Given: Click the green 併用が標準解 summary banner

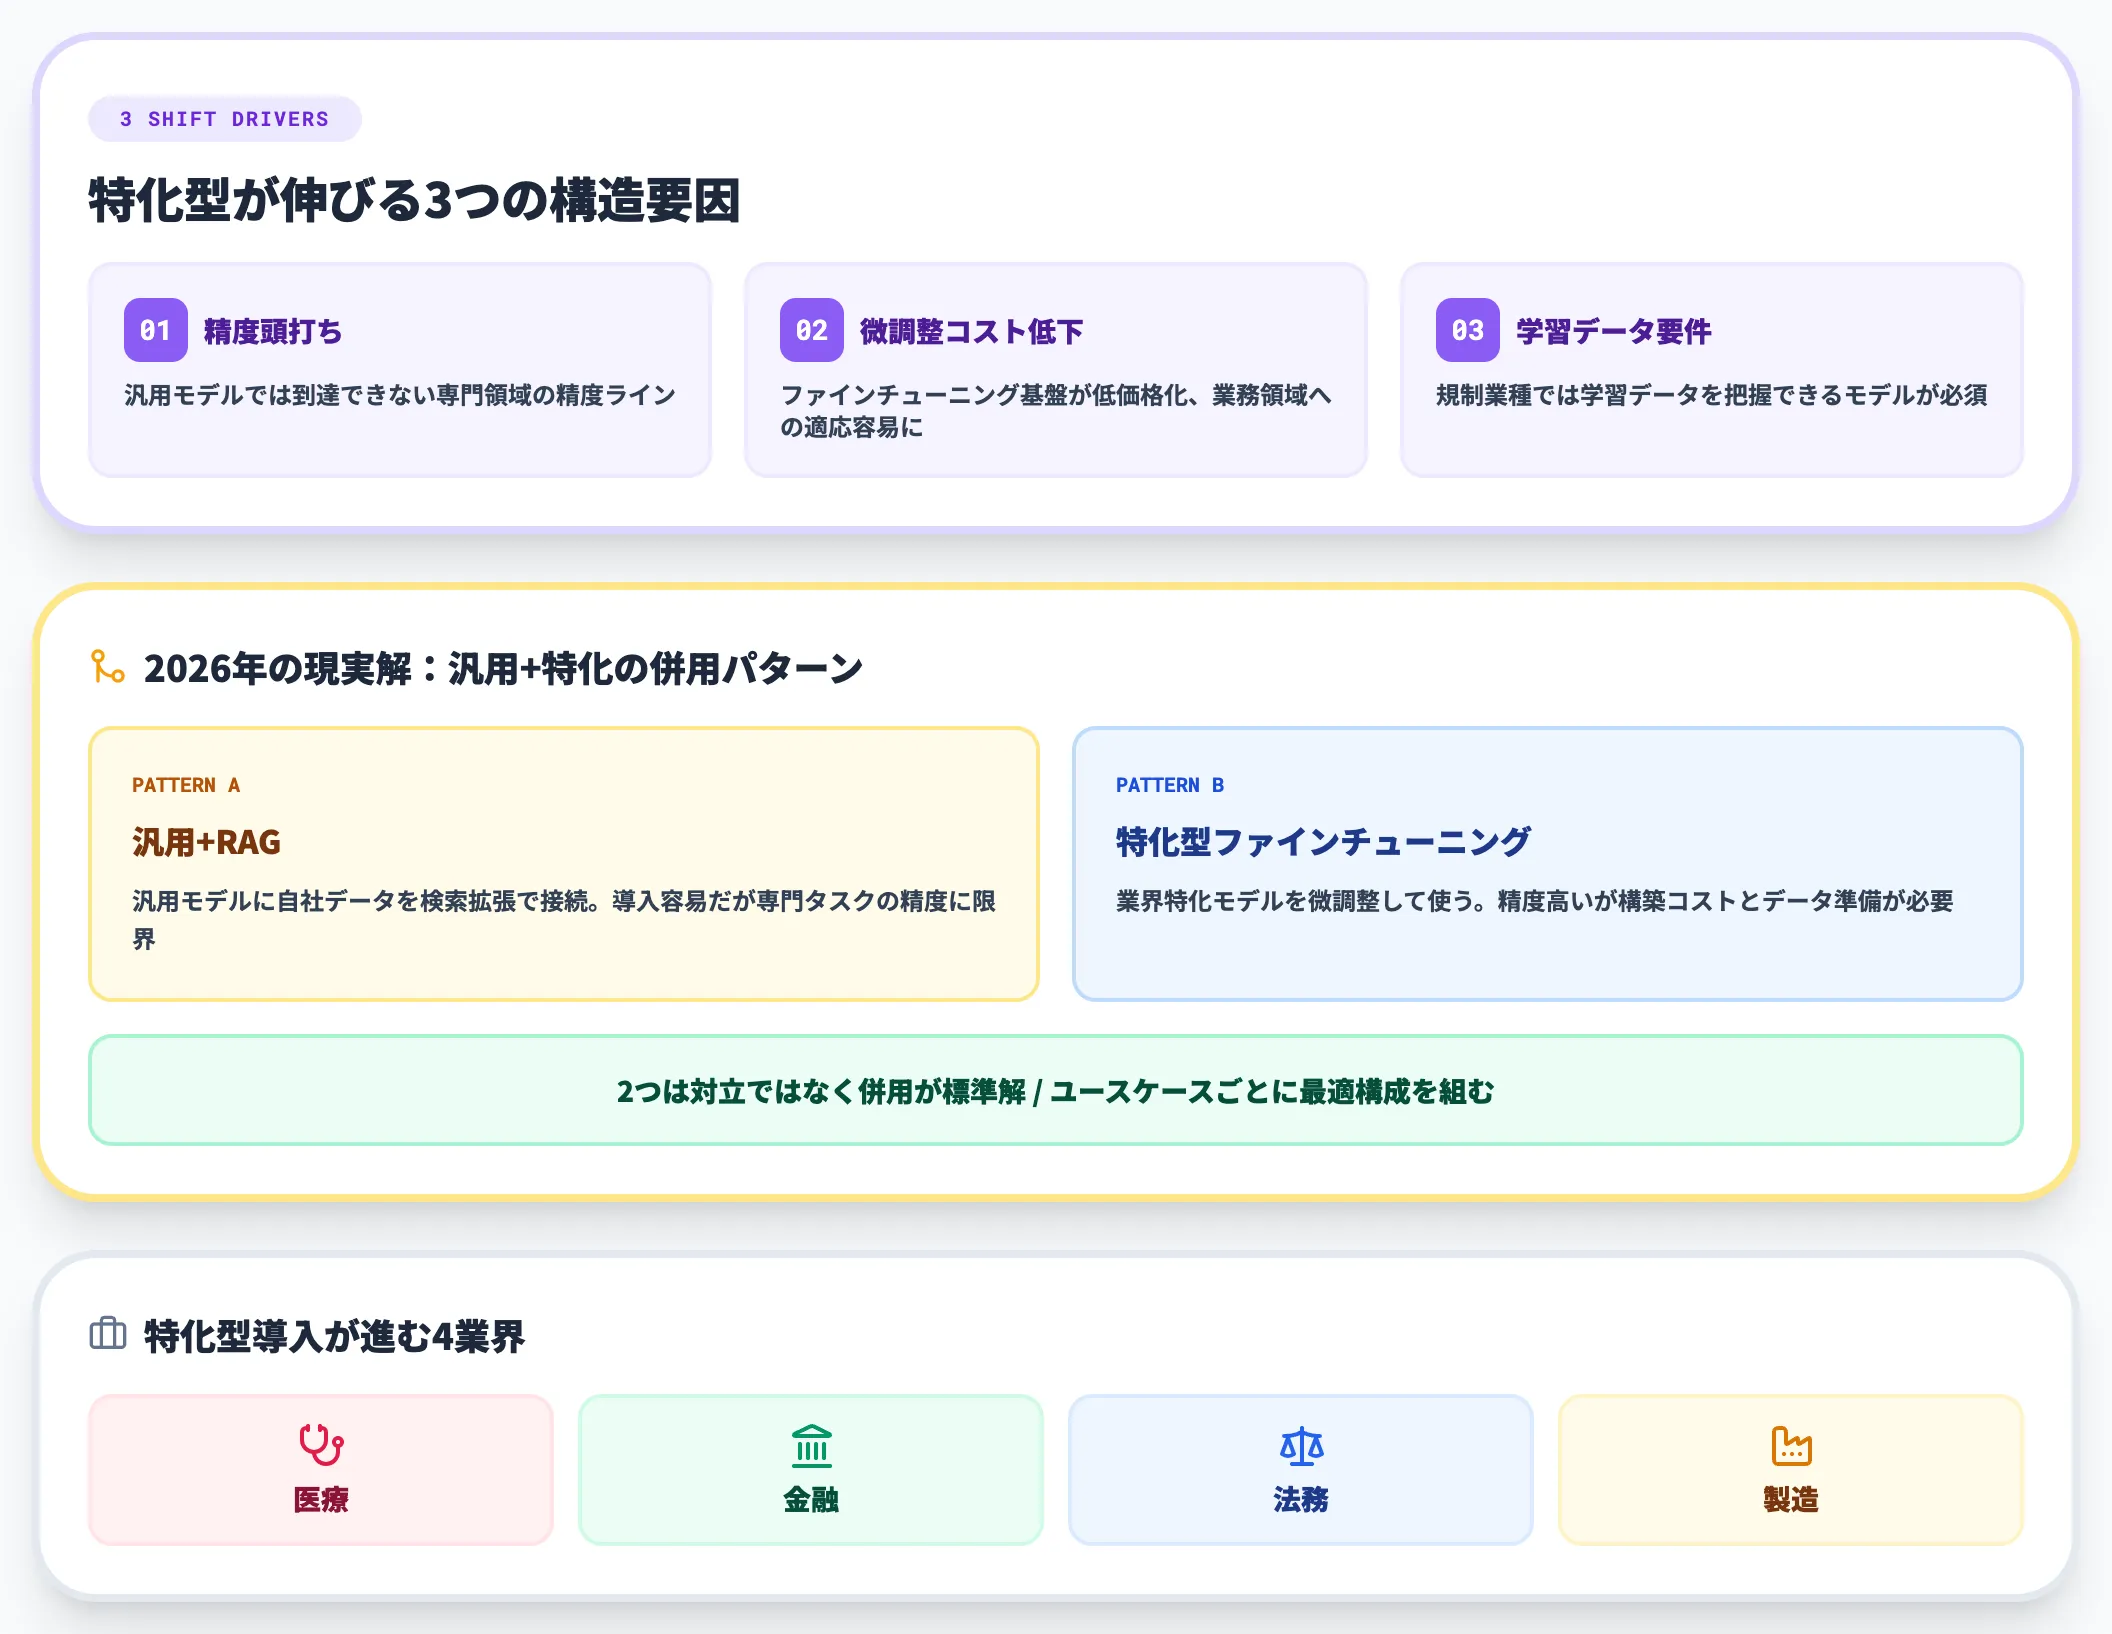Looking at the screenshot, I should coord(1056,1090).
